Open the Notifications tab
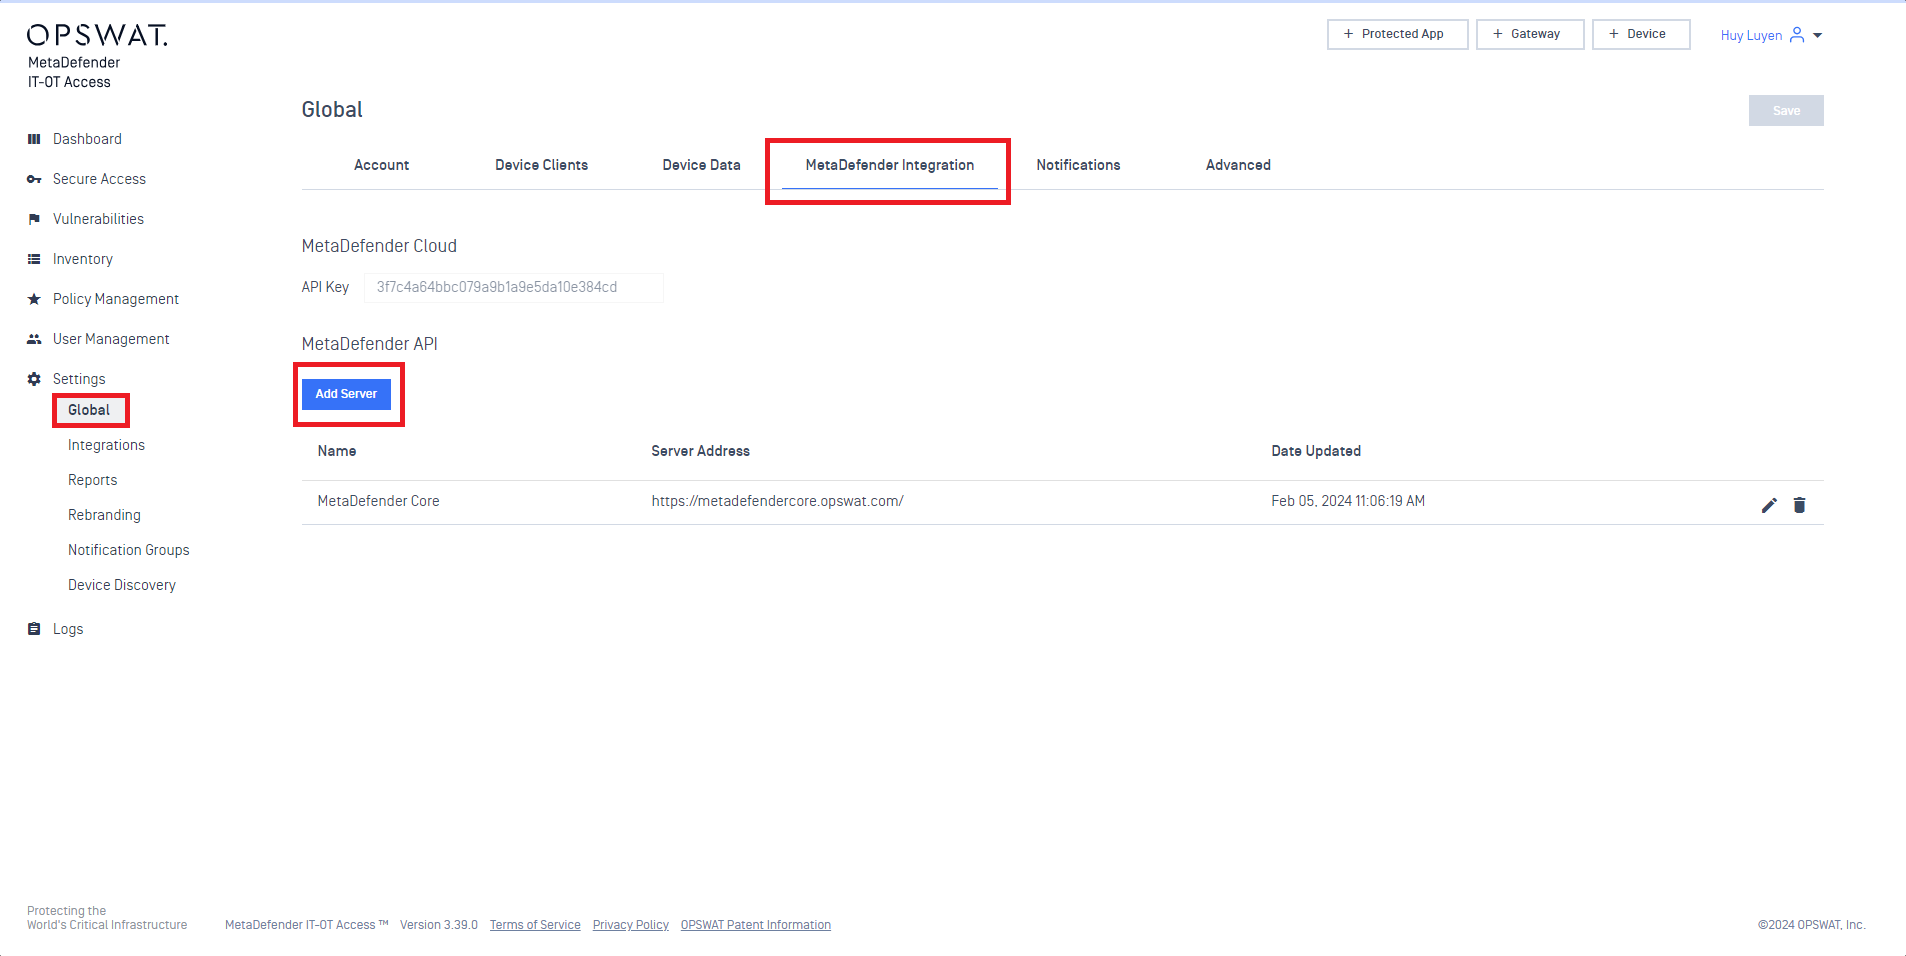The width and height of the screenshot is (1906, 956). pyautogui.click(x=1078, y=165)
